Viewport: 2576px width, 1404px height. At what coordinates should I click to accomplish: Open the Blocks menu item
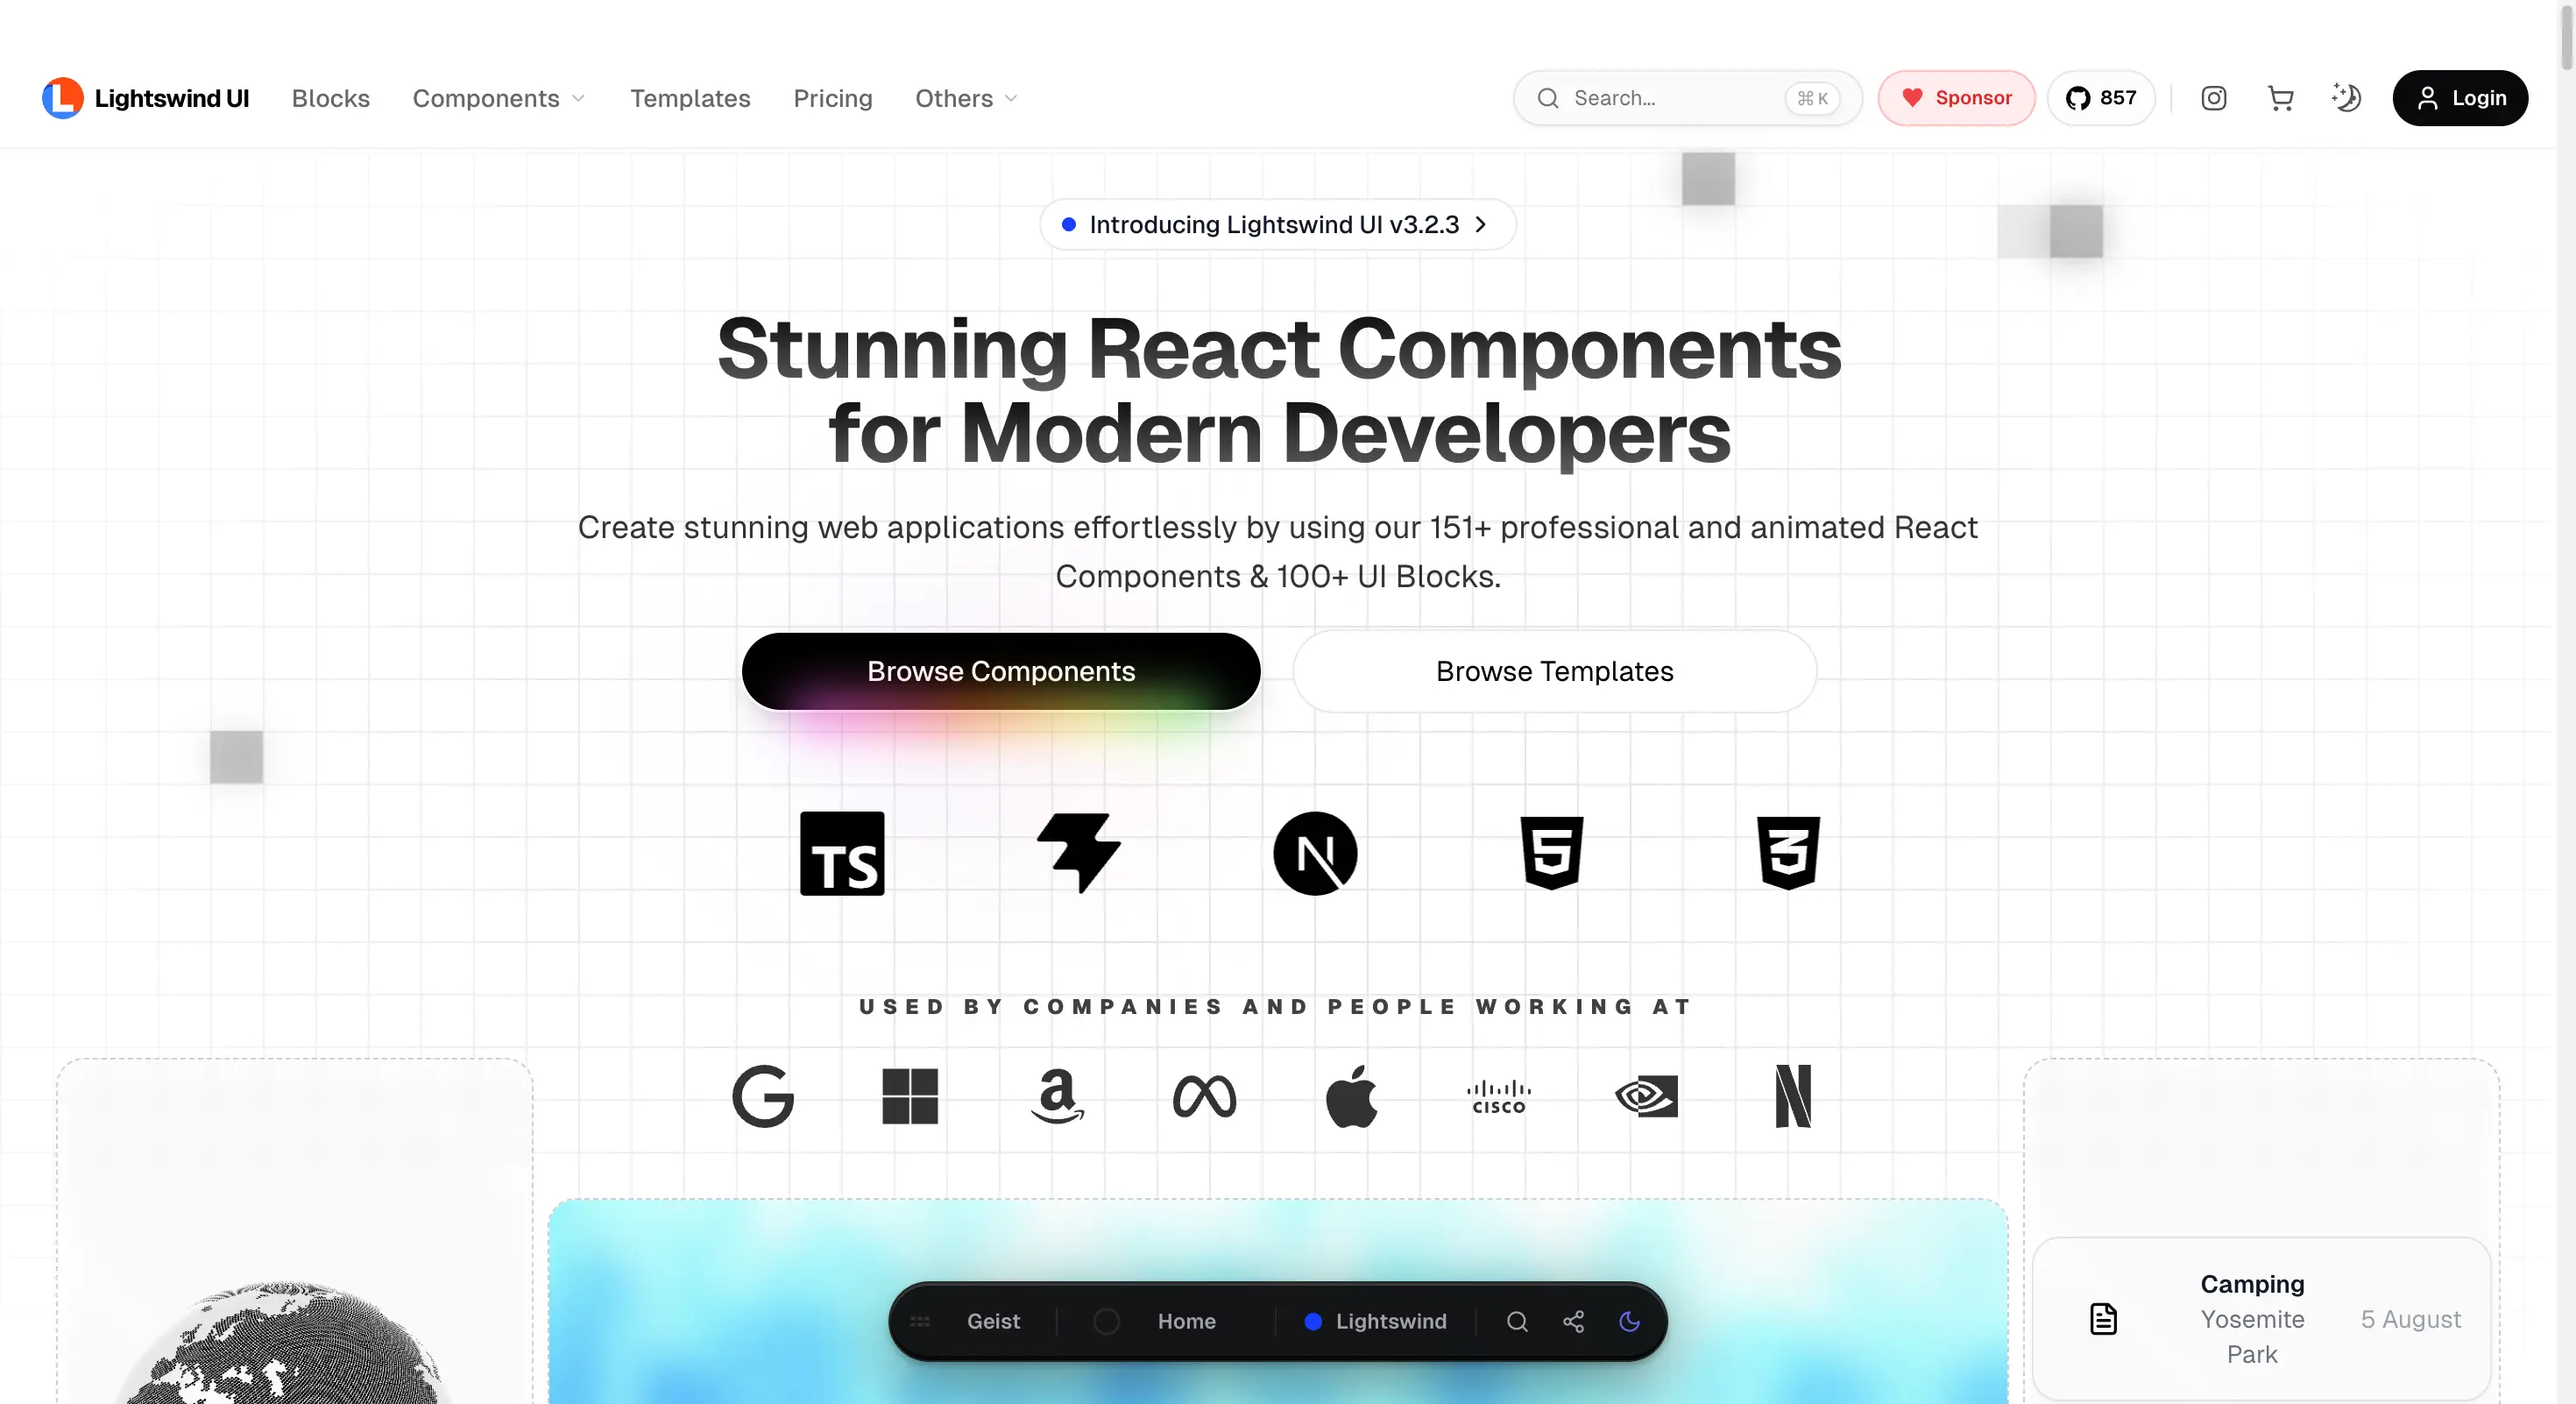click(331, 98)
